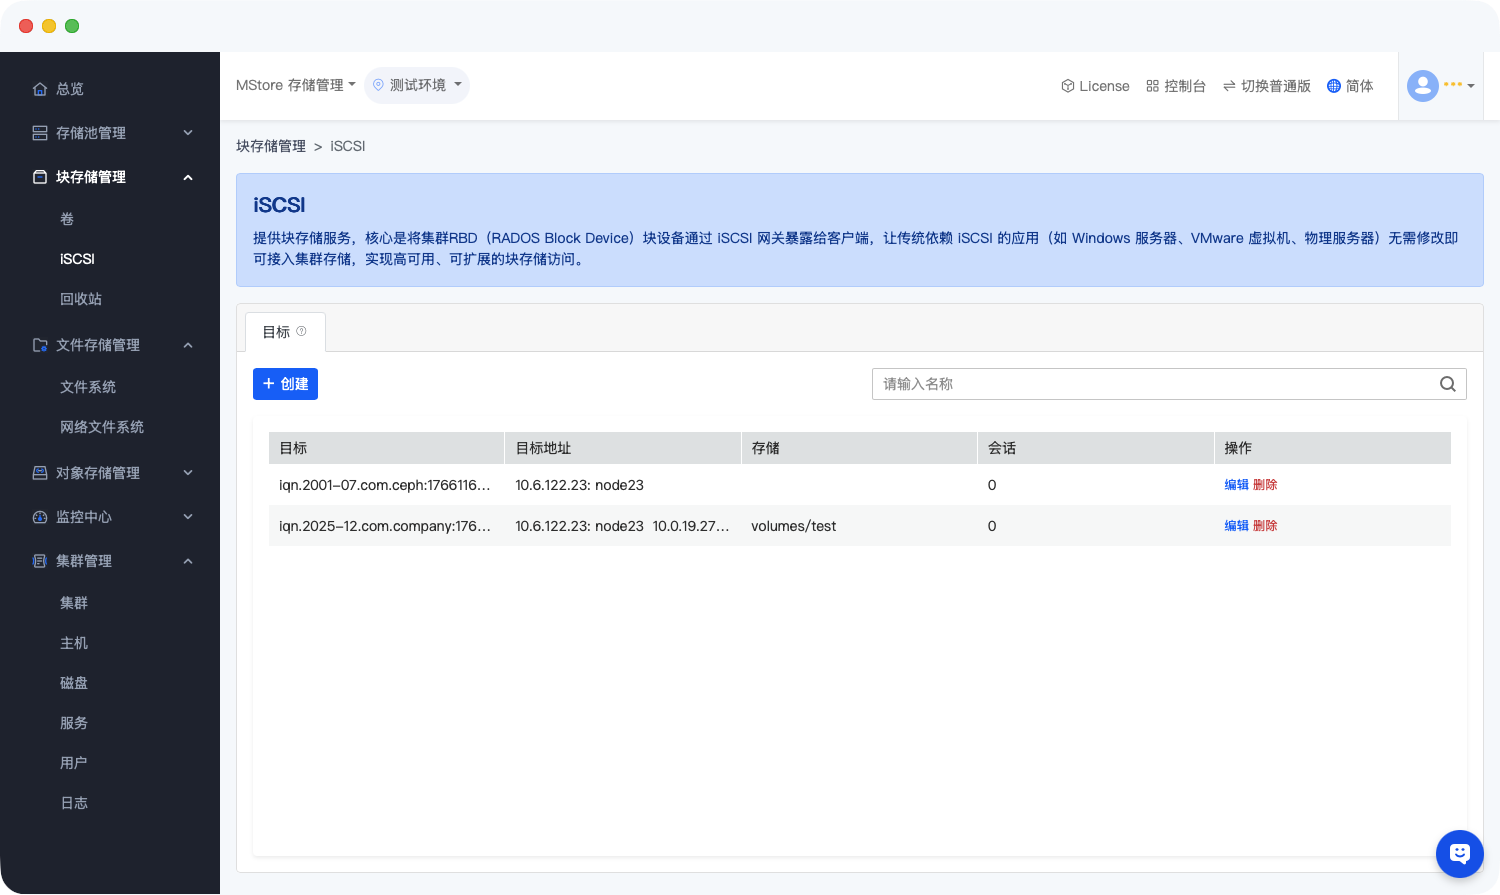Click the 请输入名称 search field
The image size is (1500, 895).
[1150, 384]
